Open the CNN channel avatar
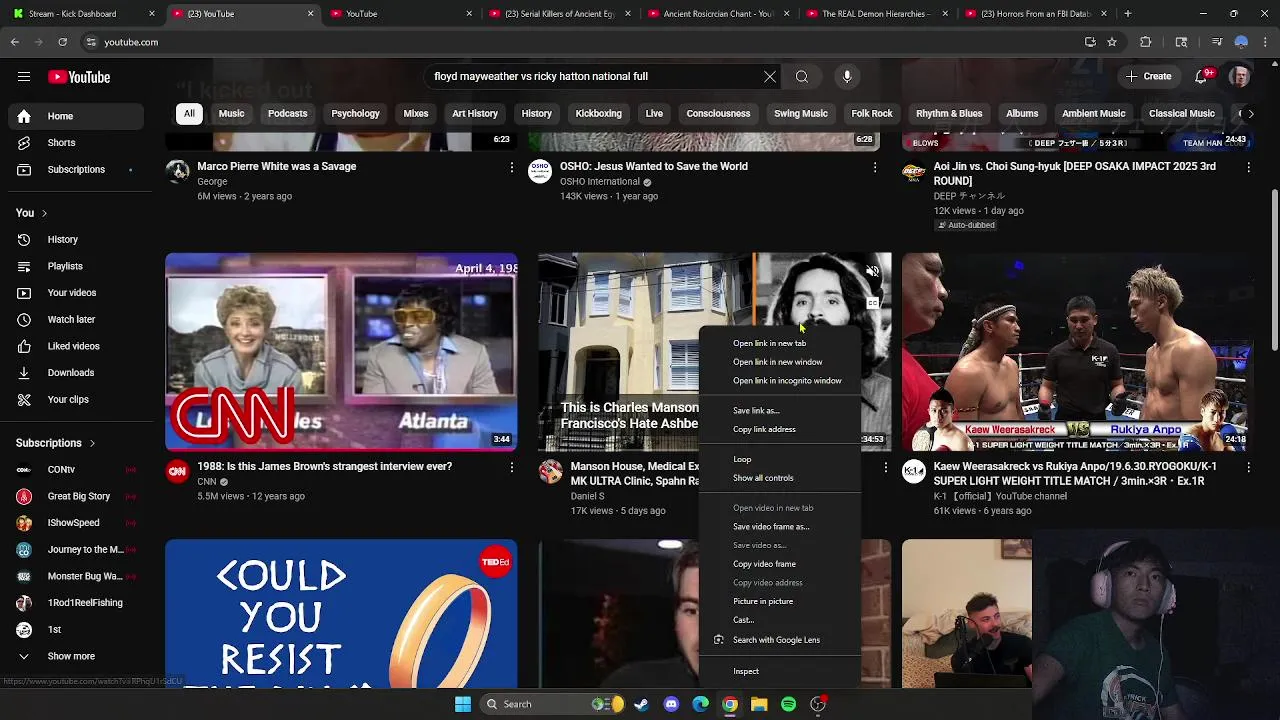The height and width of the screenshot is (720, 1280). tap(177, 471)
